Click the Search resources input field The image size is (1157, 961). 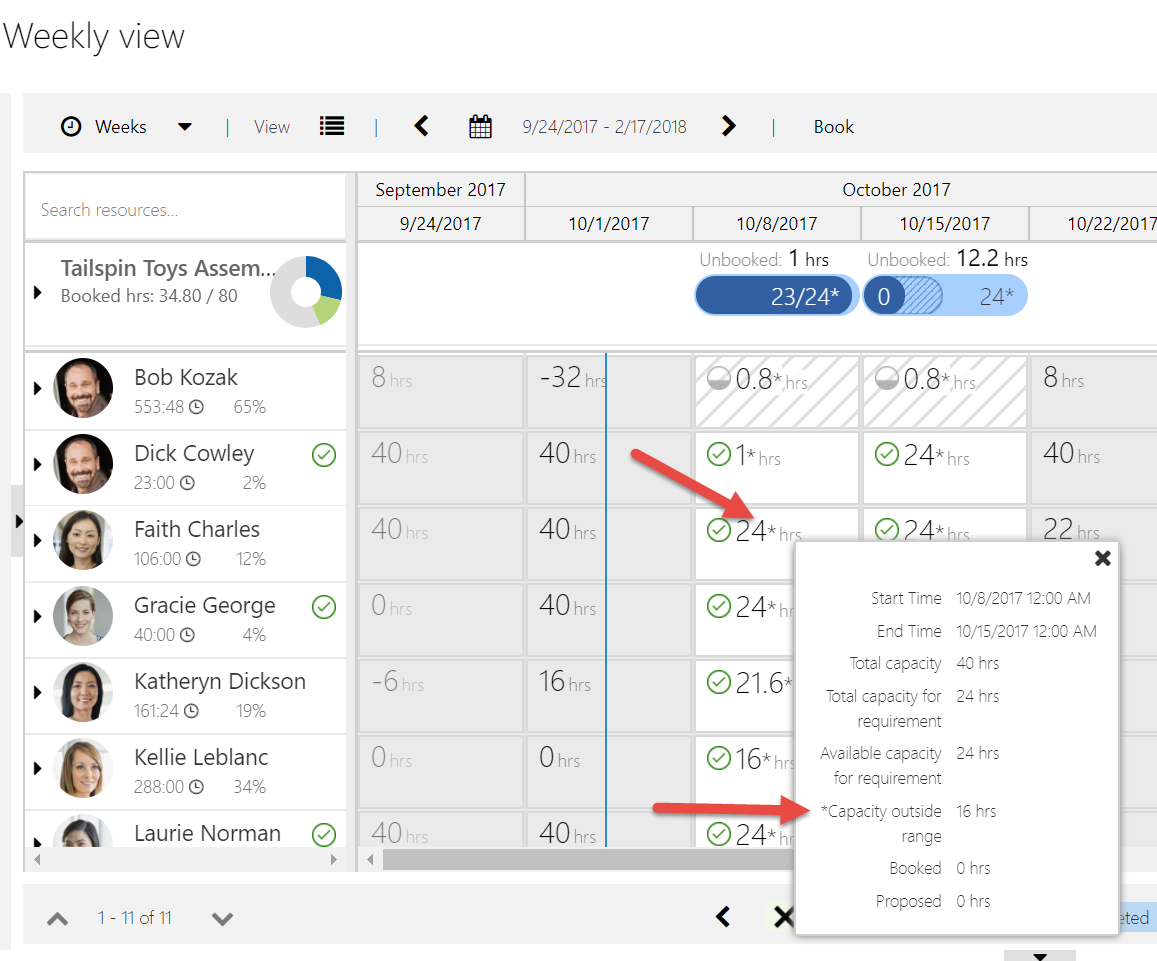pos(185,210)
